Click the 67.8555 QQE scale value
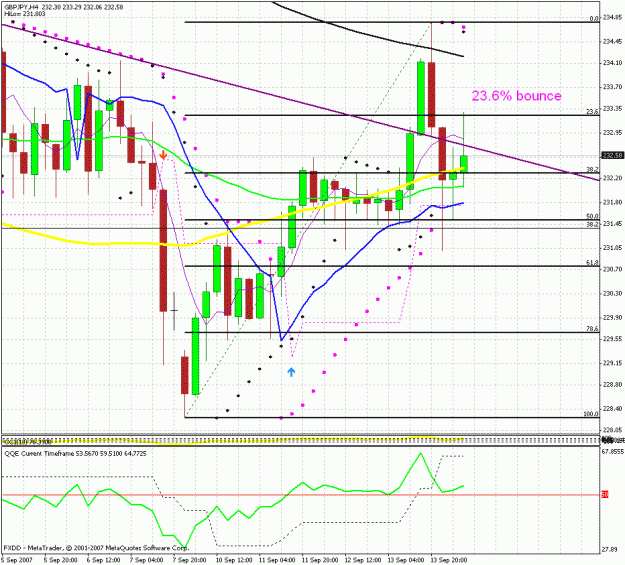The image size is (625, 565). (x=611, y=451)
